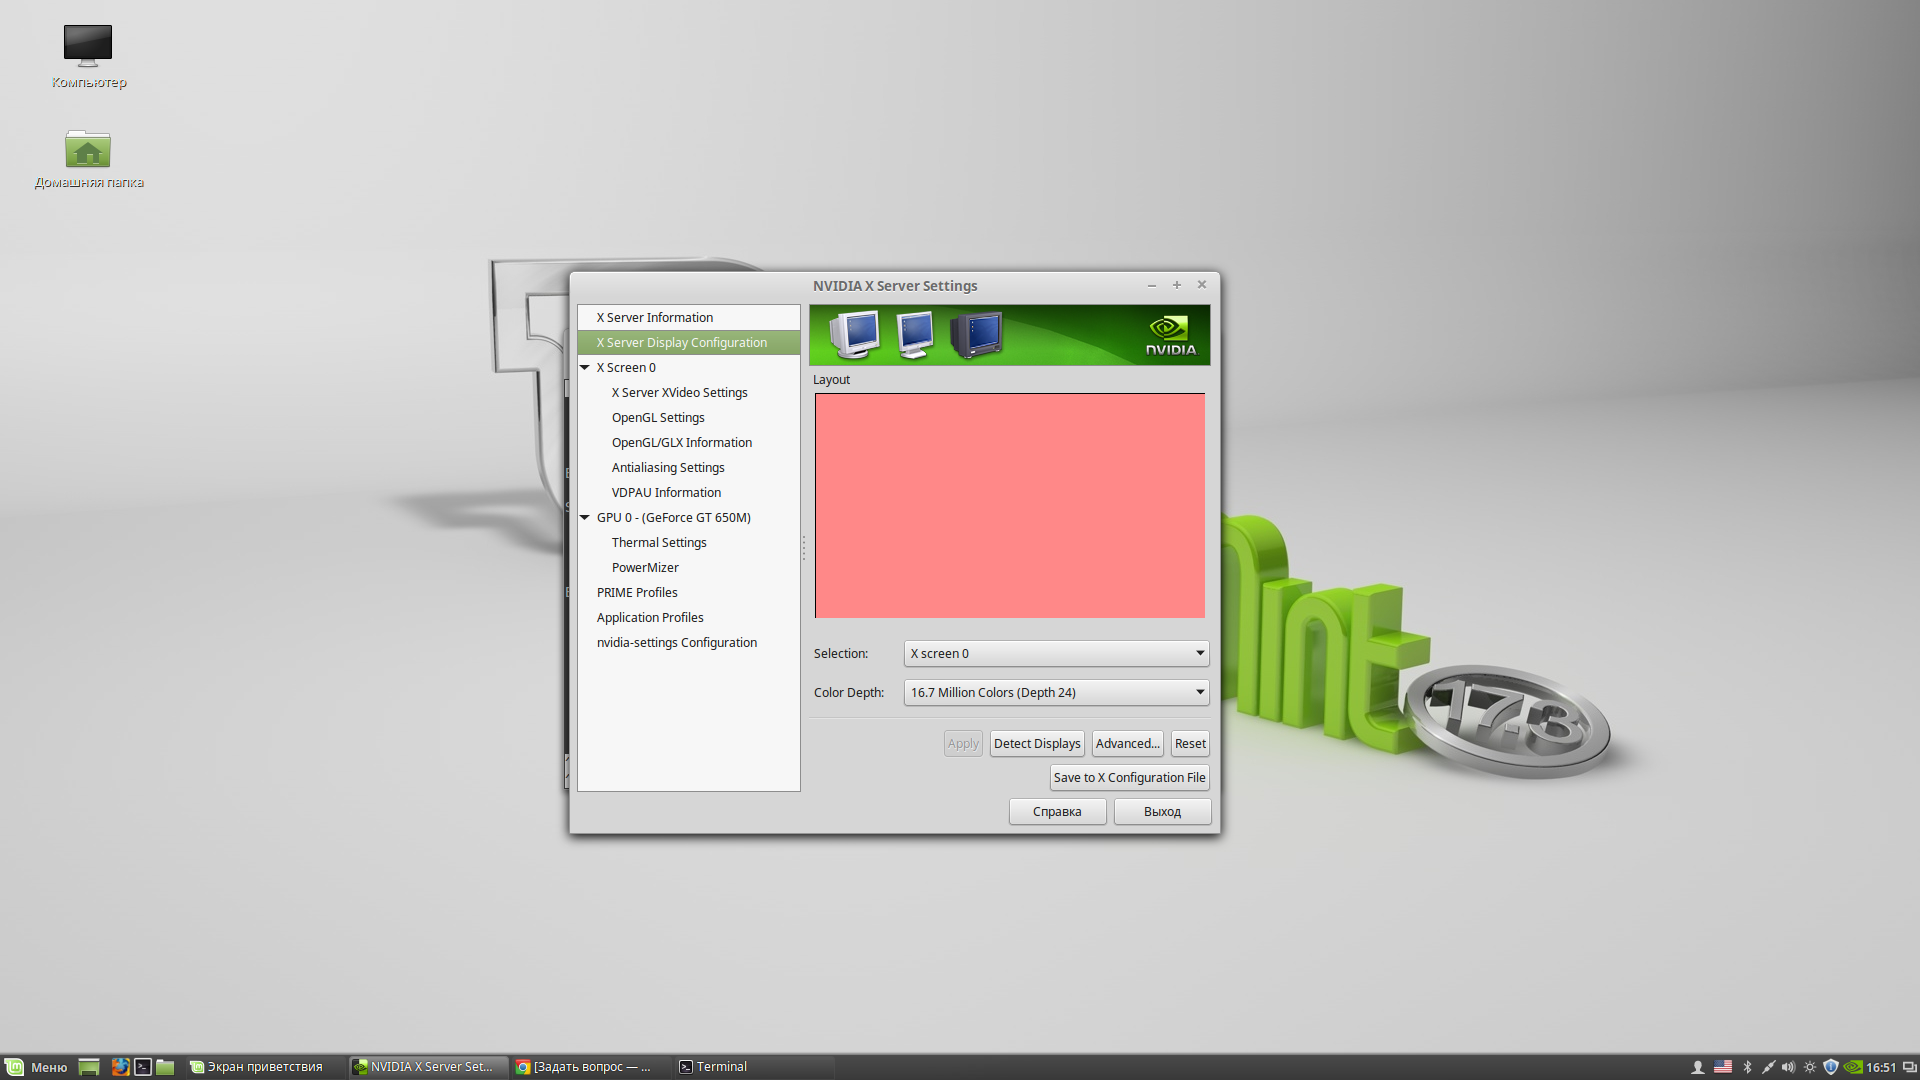1920x1080 pixels.
Task: Click the Выход quit button
Action: tap(1162, 811)
